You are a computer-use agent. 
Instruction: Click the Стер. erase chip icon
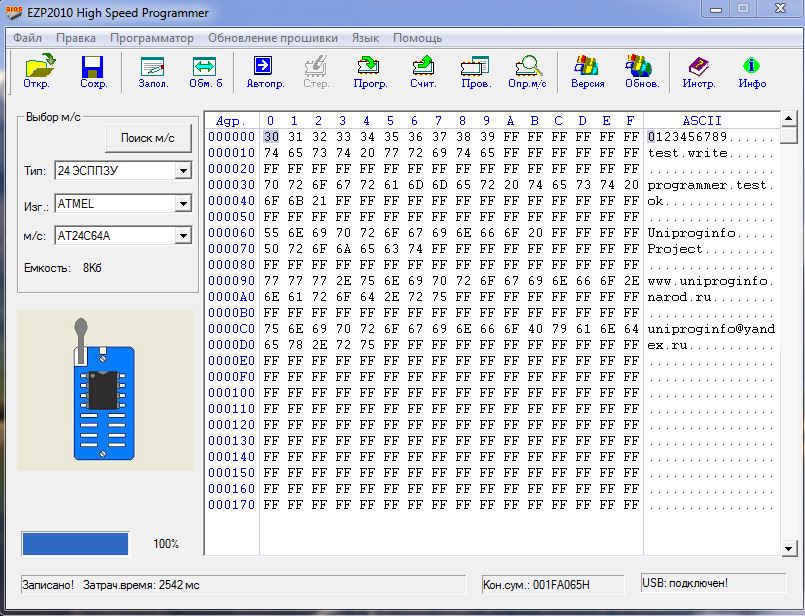point(316,72)
